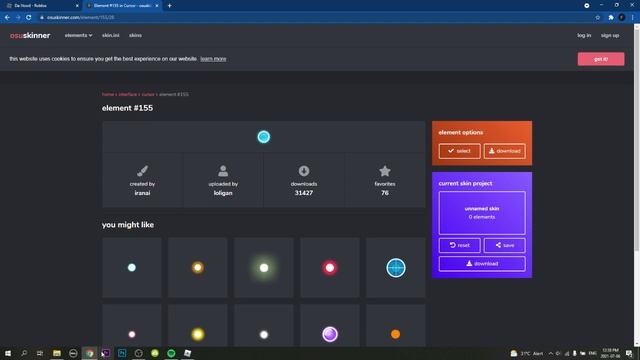The image size is (640, 360).
Task: Open the solid orange cursor thumbnail
Action: click(396, 326)
